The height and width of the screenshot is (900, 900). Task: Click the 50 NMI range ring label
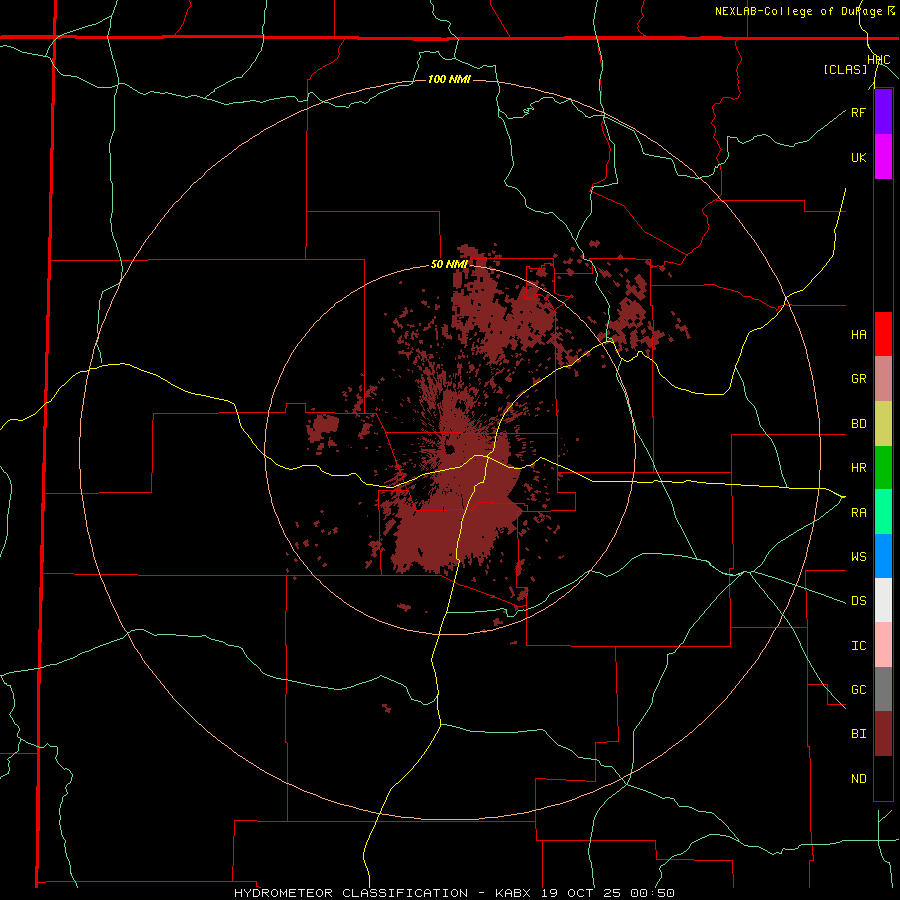pyautogui.click(x=449, y=264)
